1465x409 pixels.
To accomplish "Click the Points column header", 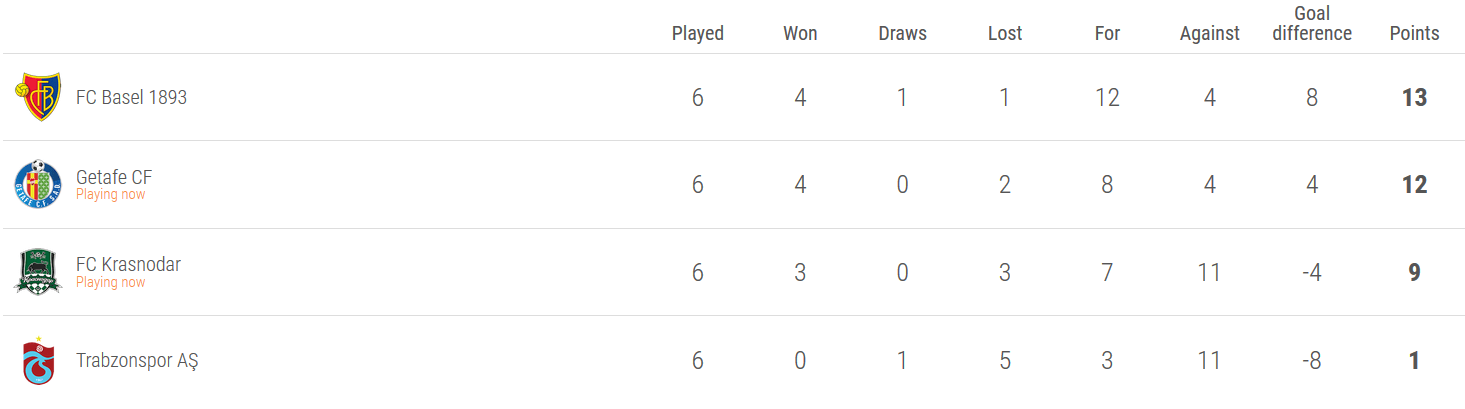I will pyautogui.click(x=1414, y=33).
